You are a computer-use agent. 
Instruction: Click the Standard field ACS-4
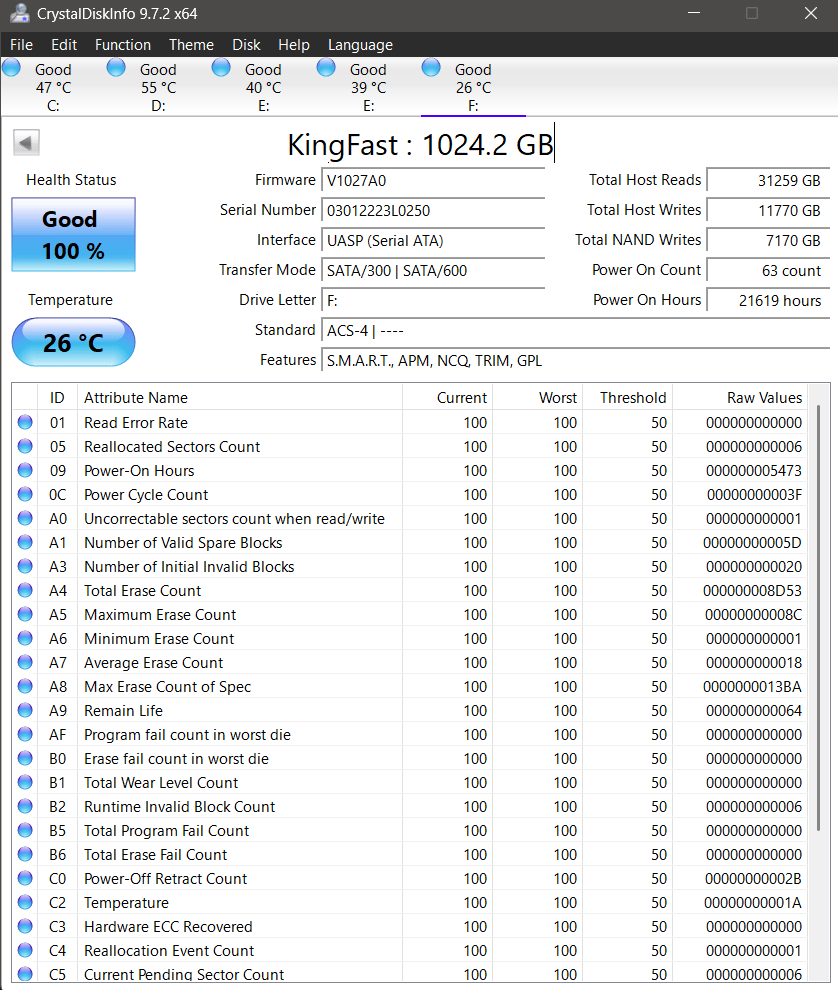[575, 330]
